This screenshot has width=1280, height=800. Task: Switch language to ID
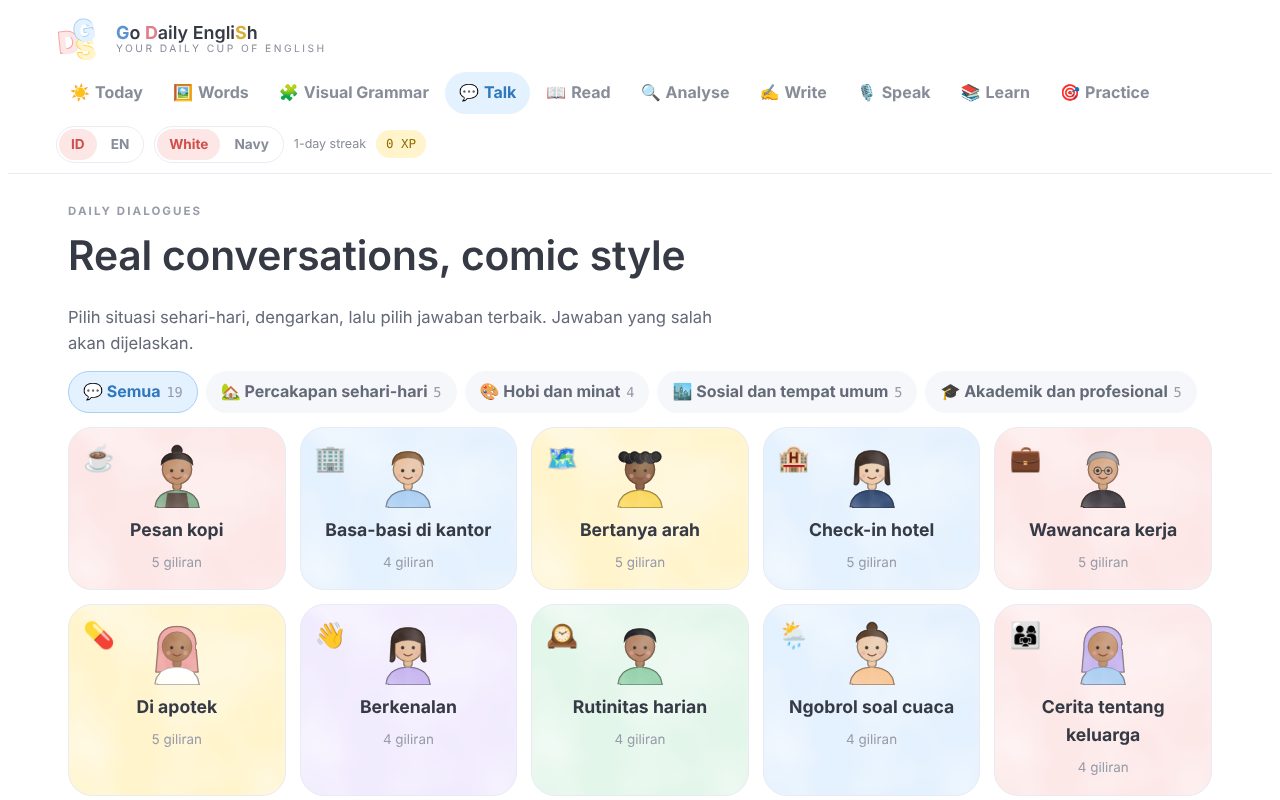pos(78,144)
